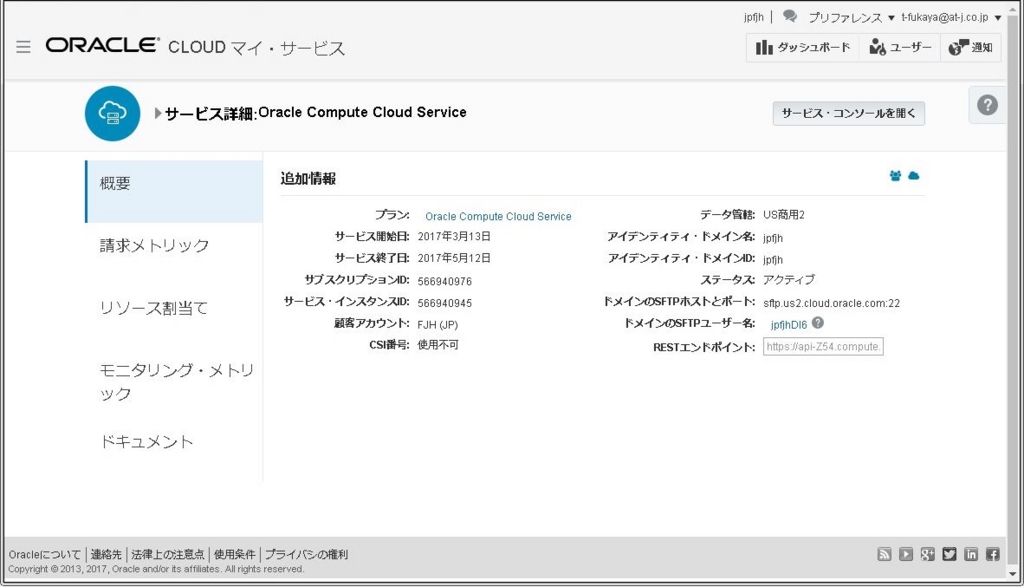Open the help question mark icon
This screenshot has width=1024, height=587.
(x=987, y=104)
